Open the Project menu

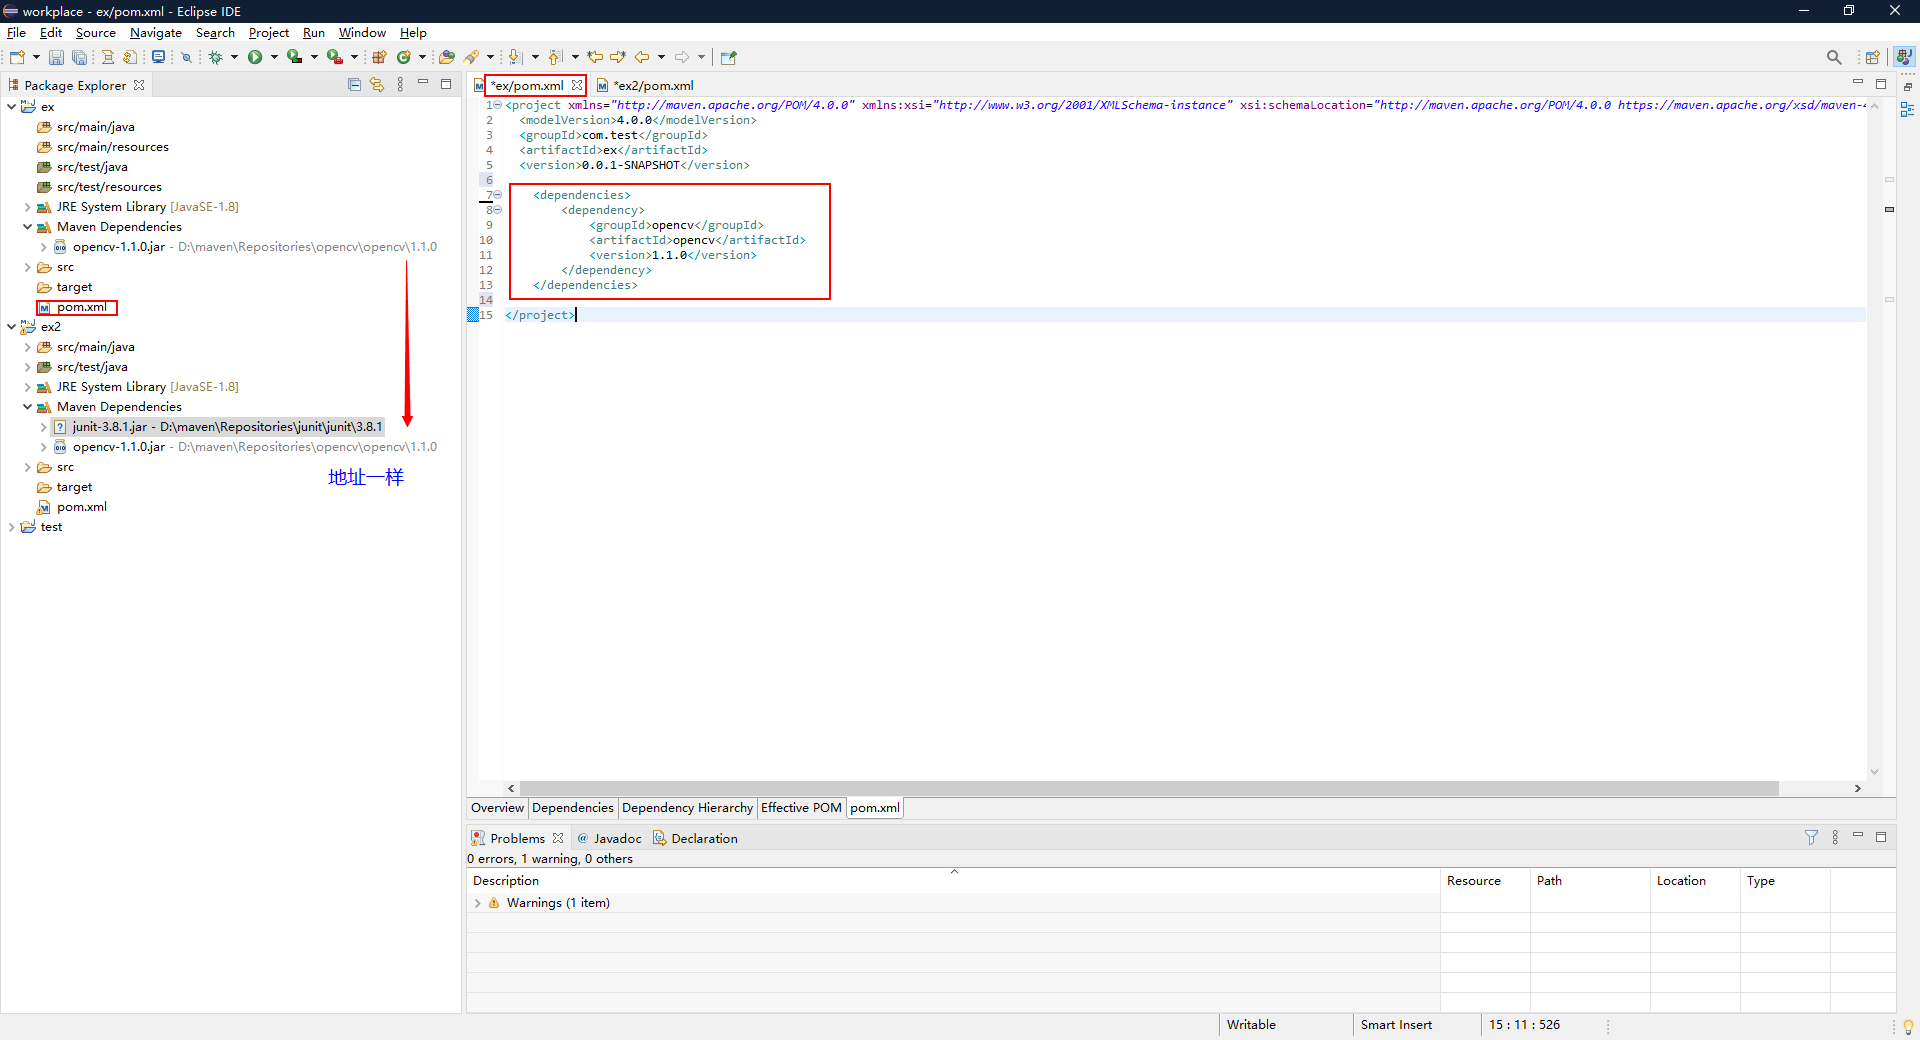pyautogui.click(x=268, y=33)
